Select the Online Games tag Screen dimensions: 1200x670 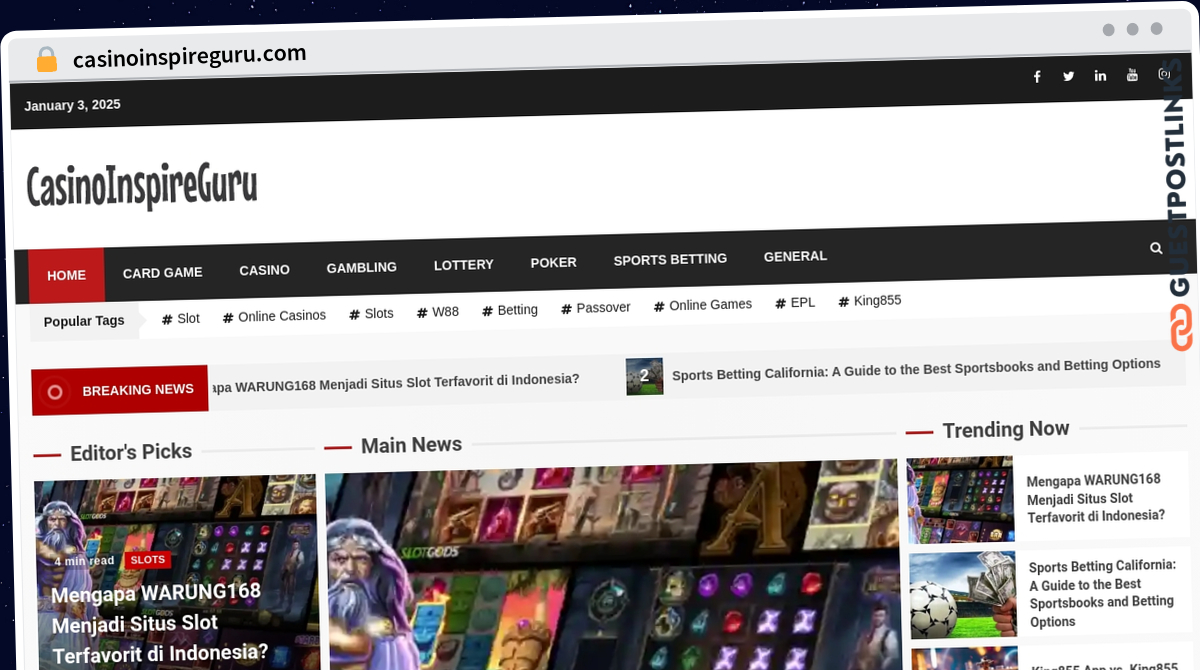703,305
